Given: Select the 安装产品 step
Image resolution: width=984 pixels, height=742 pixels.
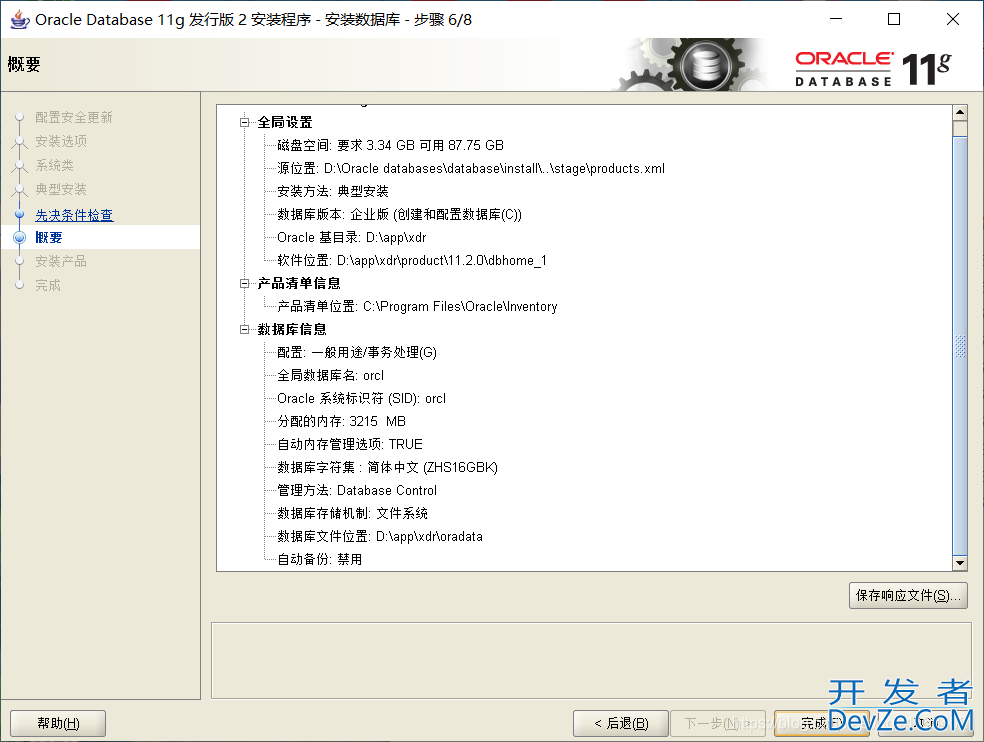Looking at the screenshot, I should click(61, 261).
